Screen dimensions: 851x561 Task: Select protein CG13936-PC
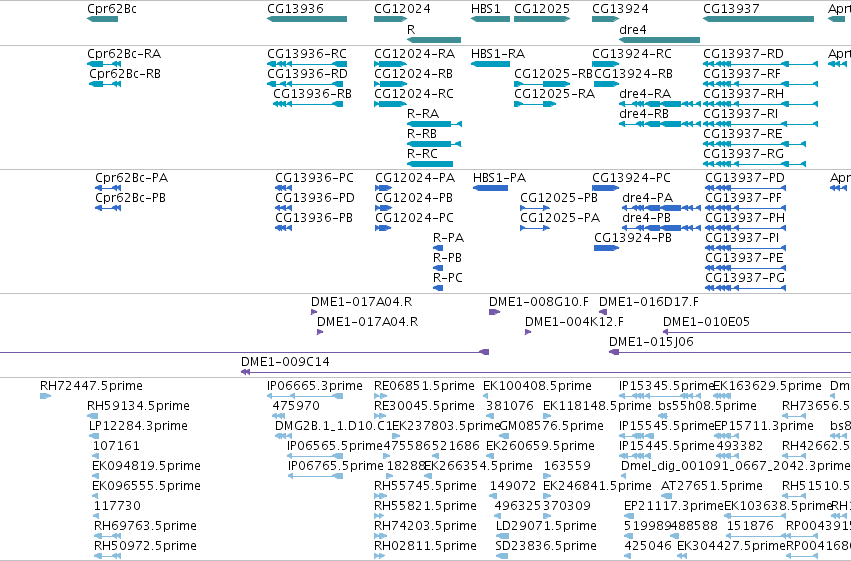(283, 188)
